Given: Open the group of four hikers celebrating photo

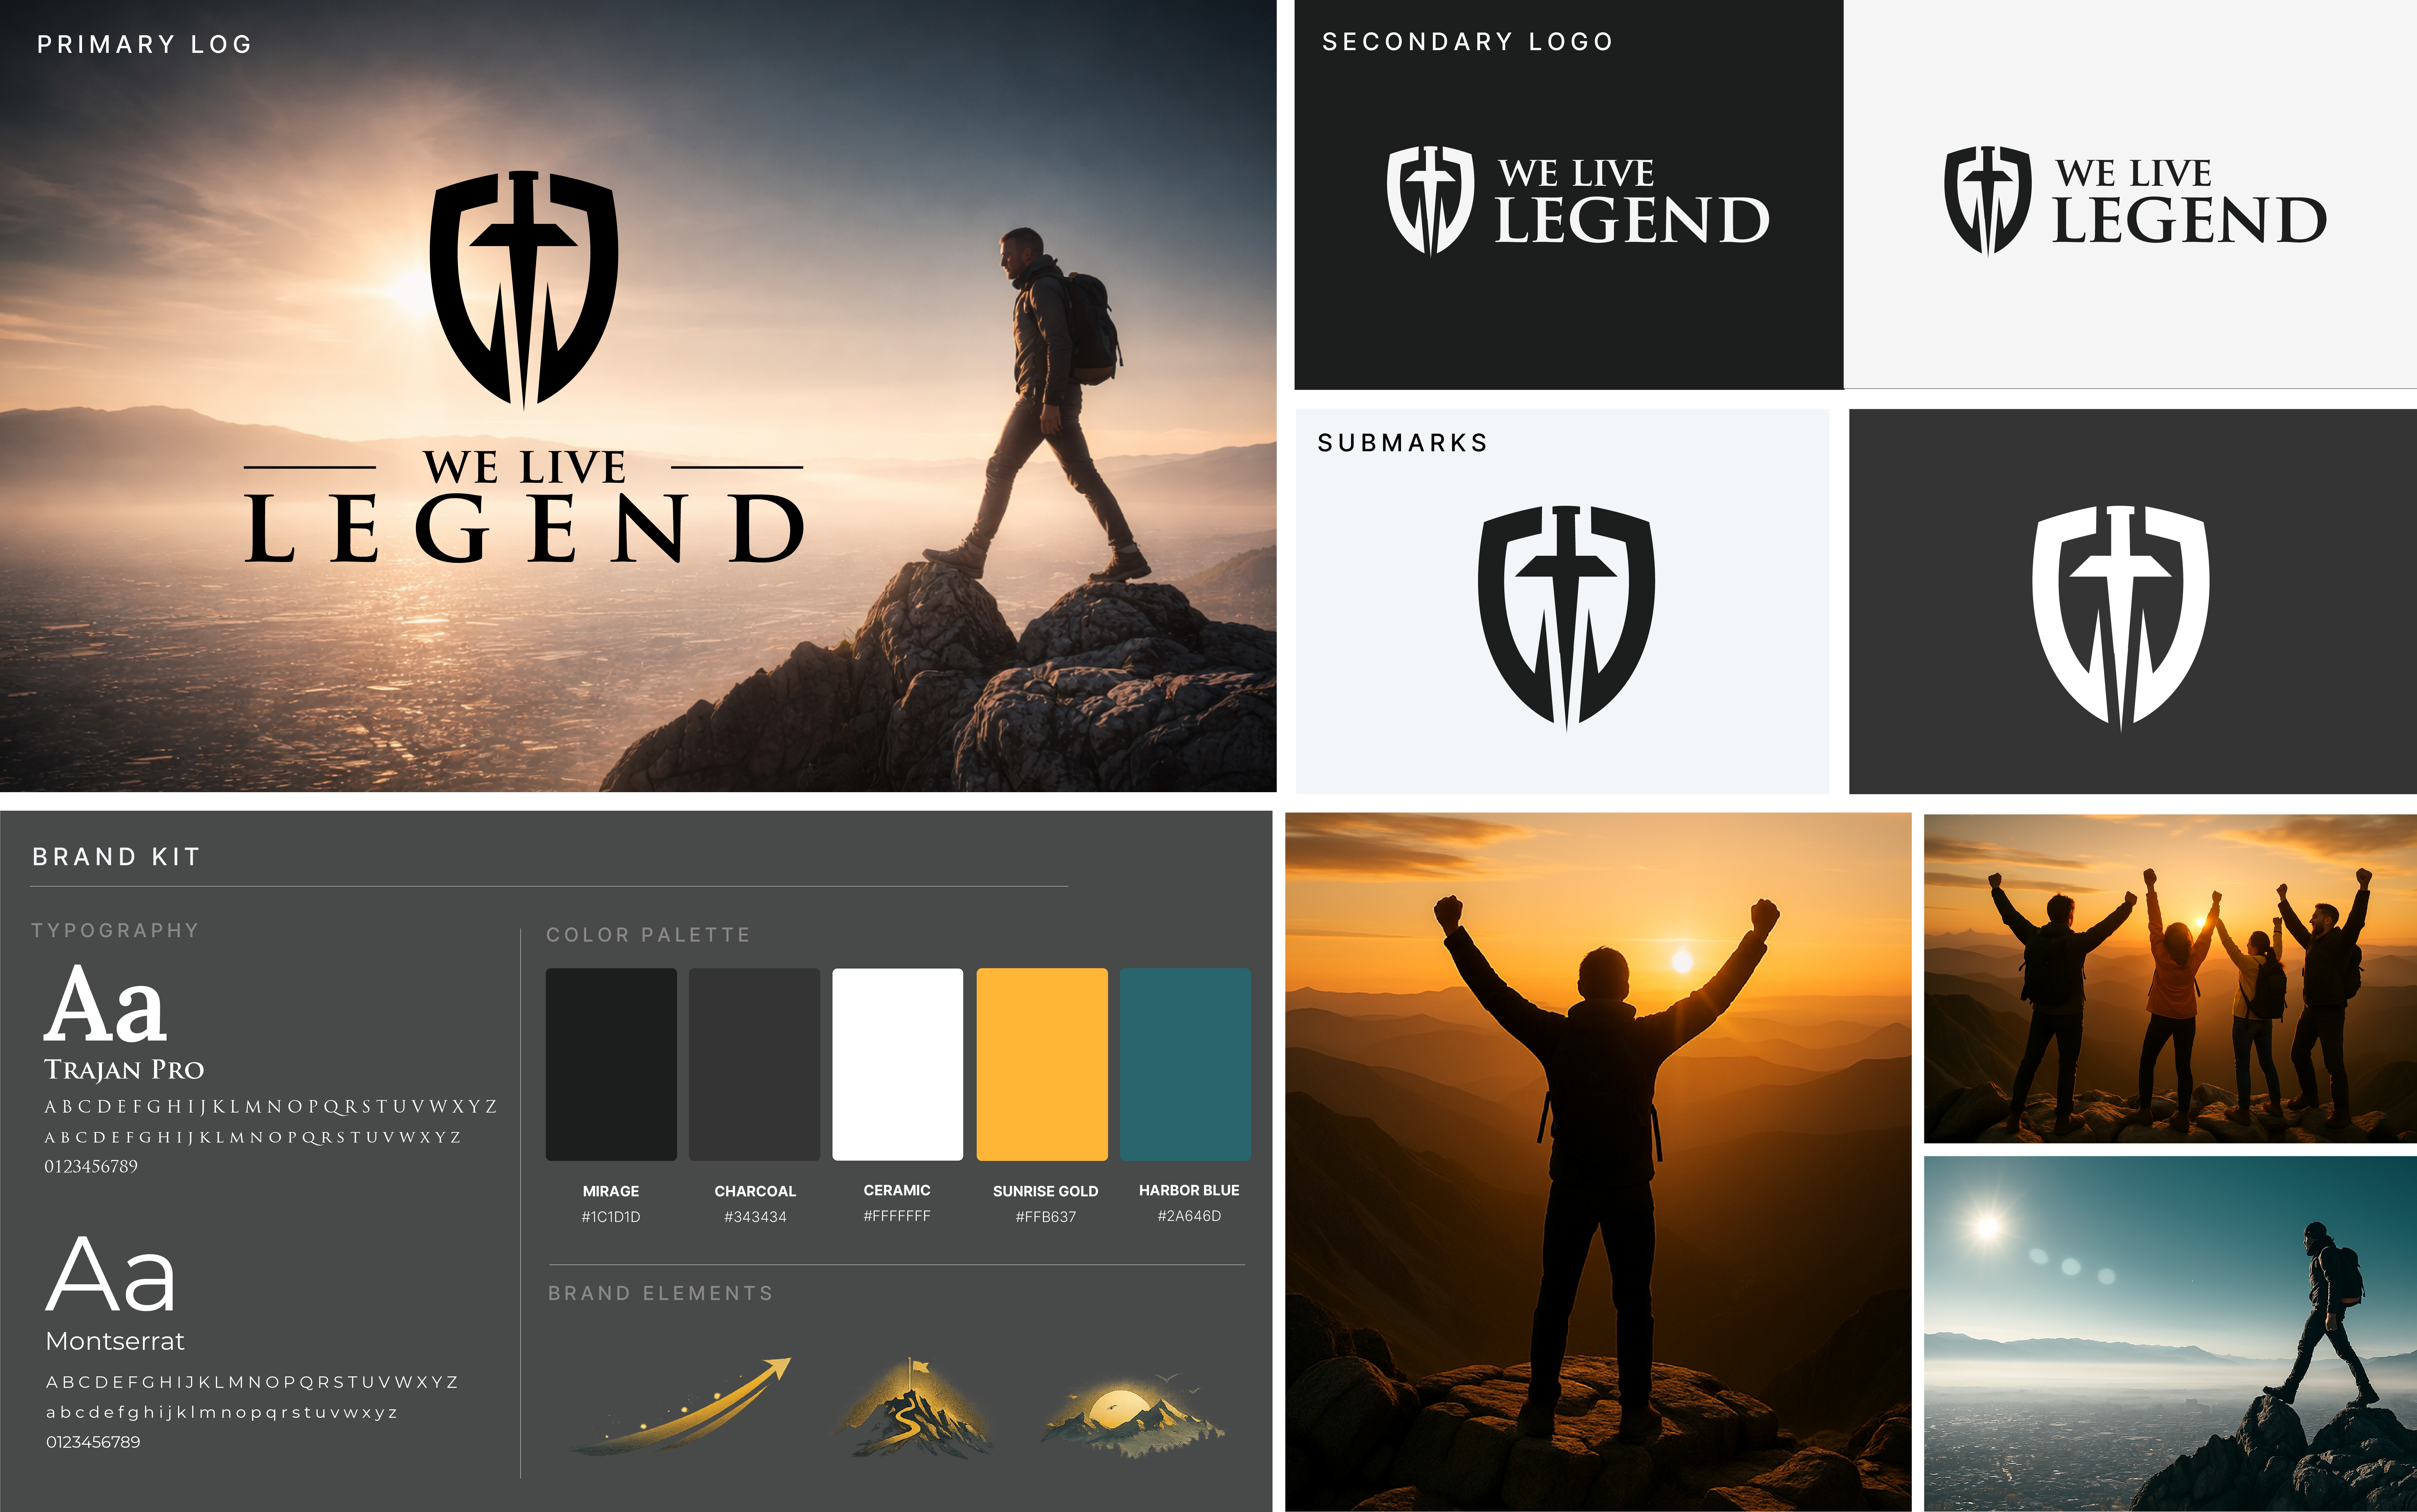Looking at the screenshot, I should (2170, 979).
